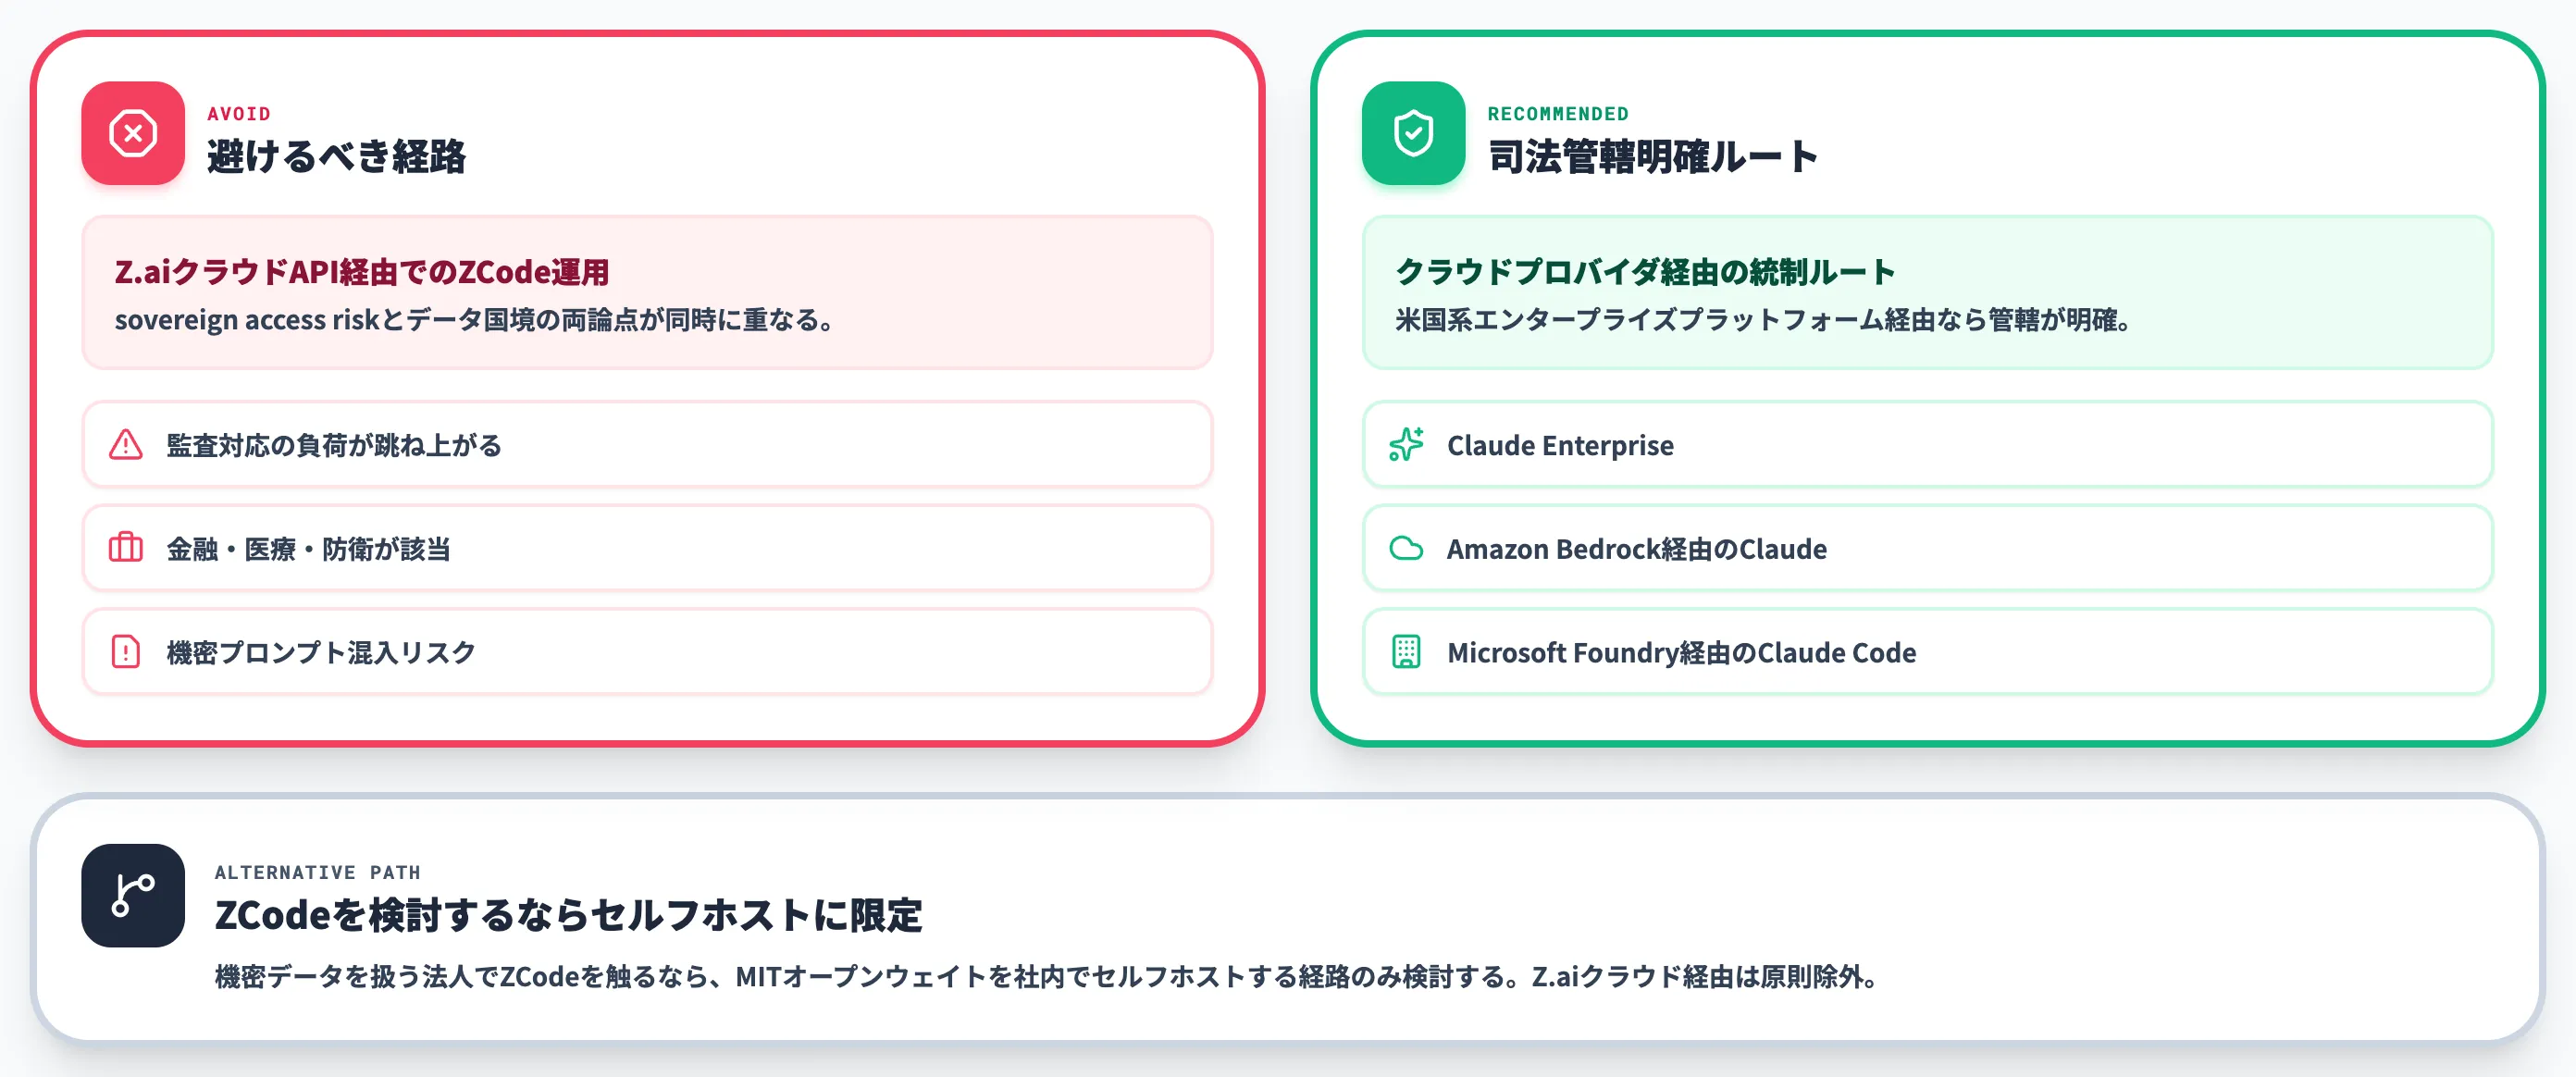Click the file alert icon beside 機密プロンプト混入リスク
2576x1077 pixels.
pyautogui.click(x=126, y=651)
